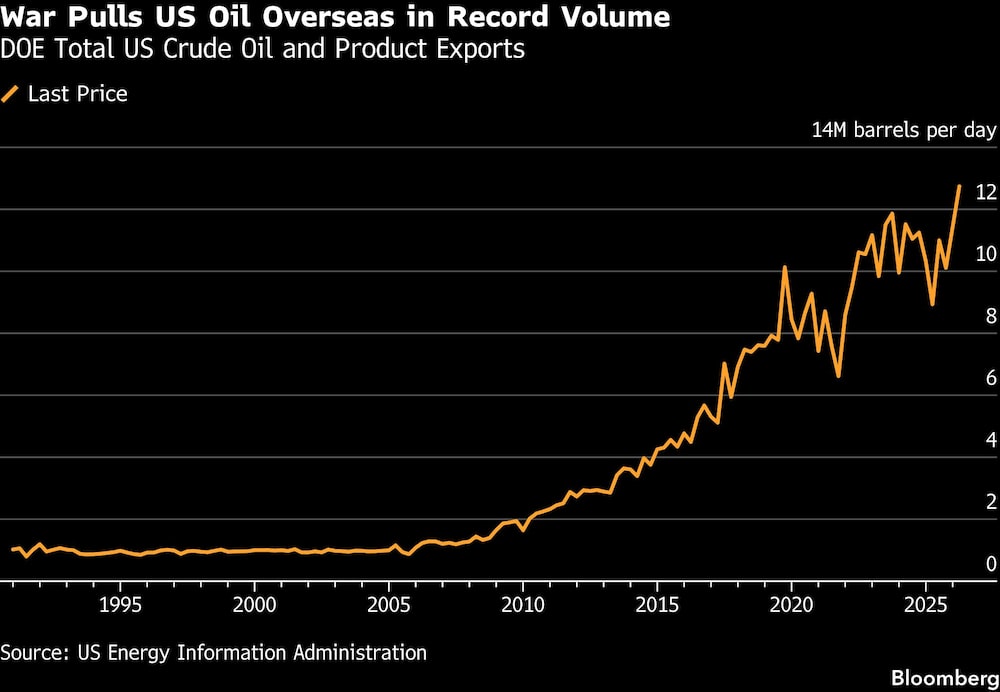The width and height of the screenshot is (1000, 692).
Task: Click the 12 value on y-axis
Action: tap(985, 192)
